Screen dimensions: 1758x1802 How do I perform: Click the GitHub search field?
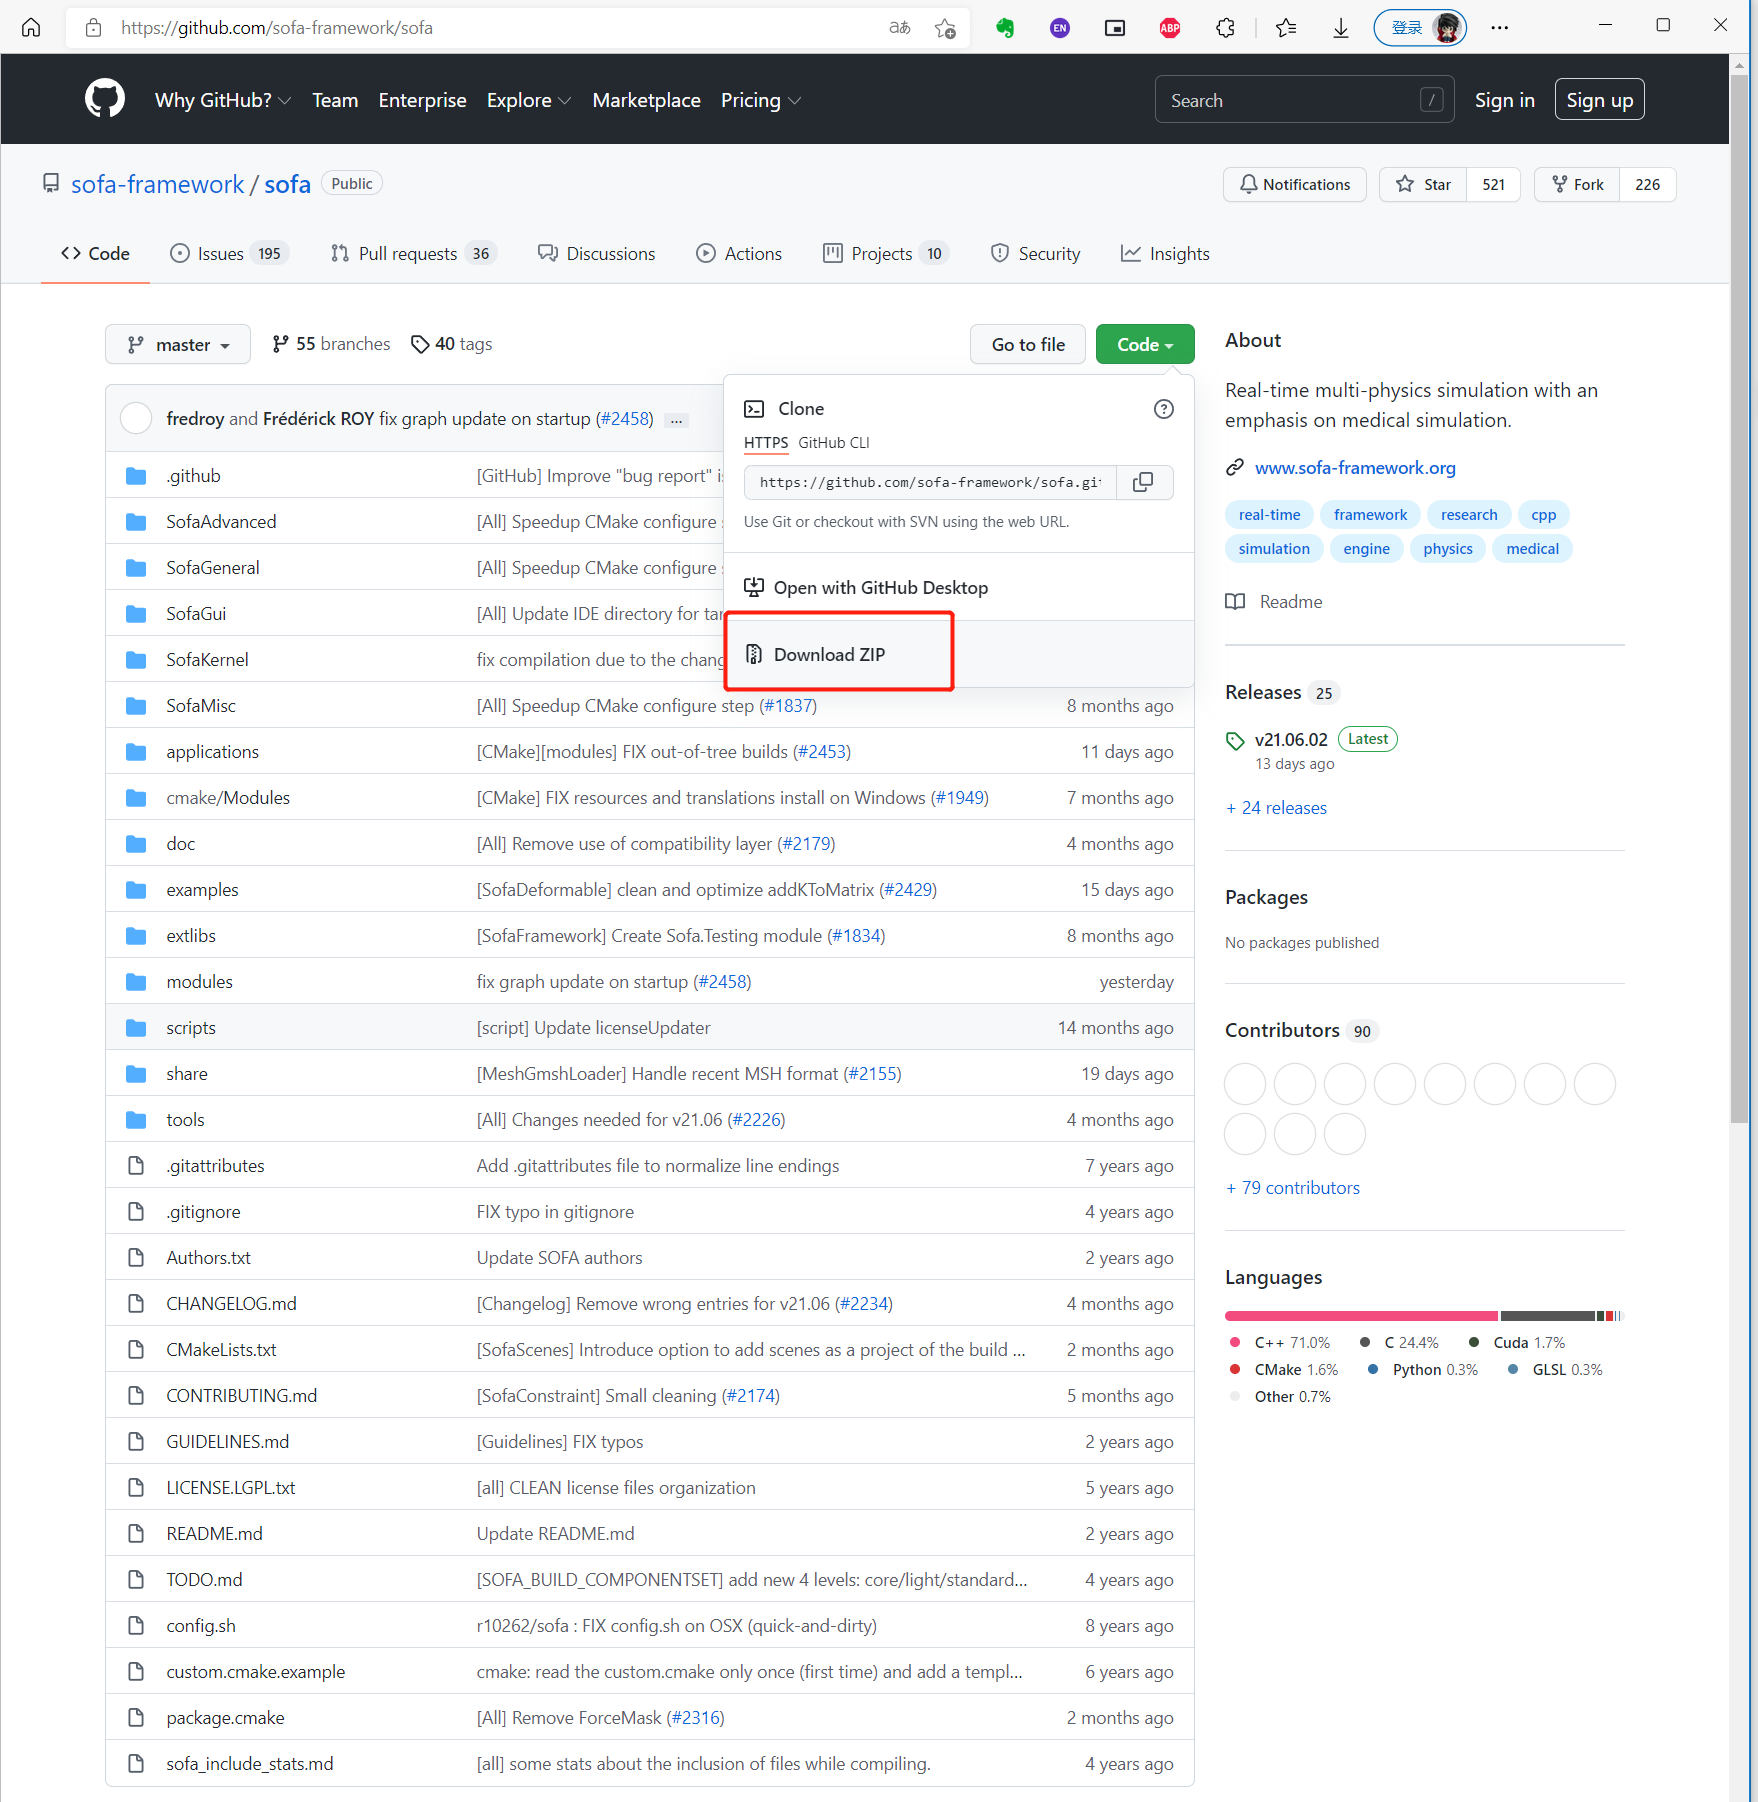1290,99
